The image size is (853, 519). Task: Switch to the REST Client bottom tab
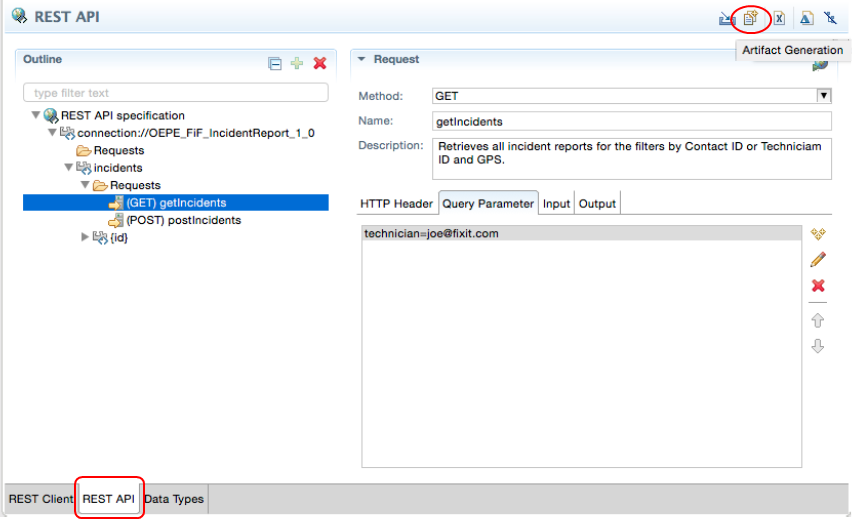tap(41, 499)
